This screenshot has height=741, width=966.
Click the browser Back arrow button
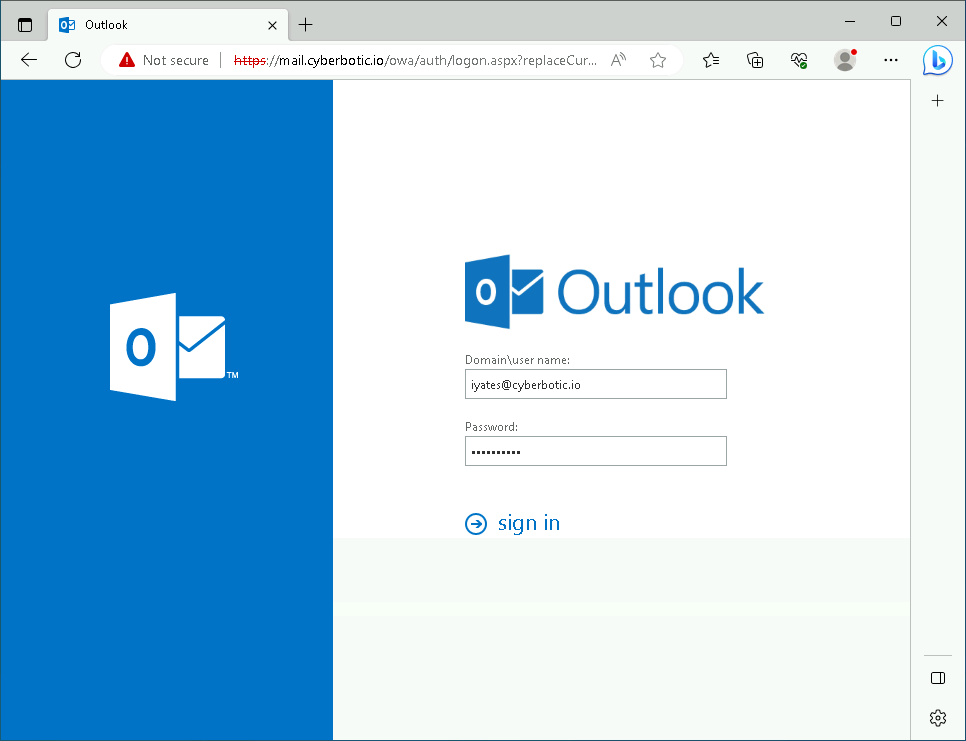point(29,60)
